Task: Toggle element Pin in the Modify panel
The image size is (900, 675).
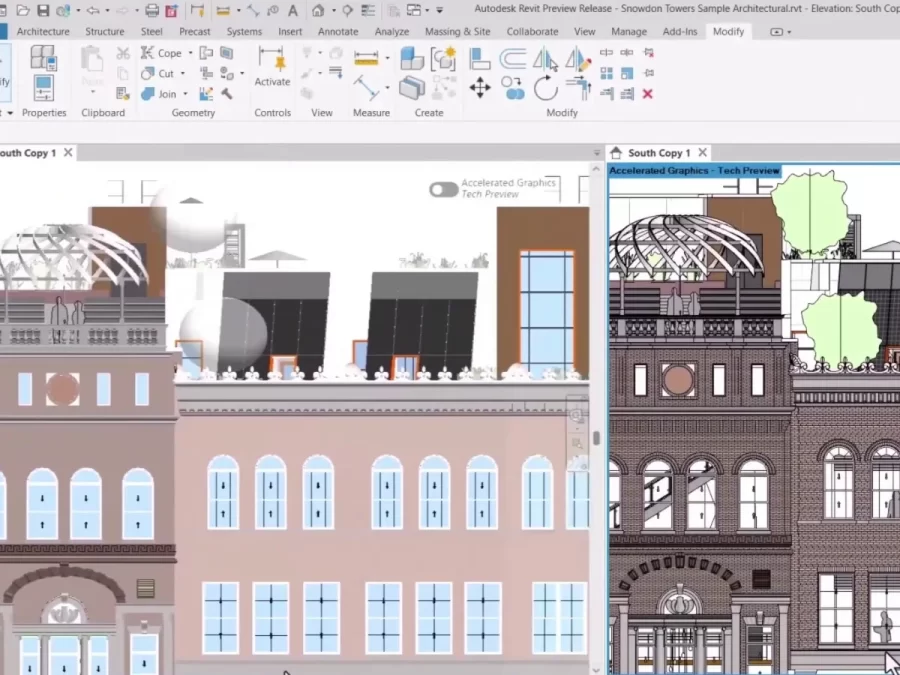Action: click(x=650, y=71)
